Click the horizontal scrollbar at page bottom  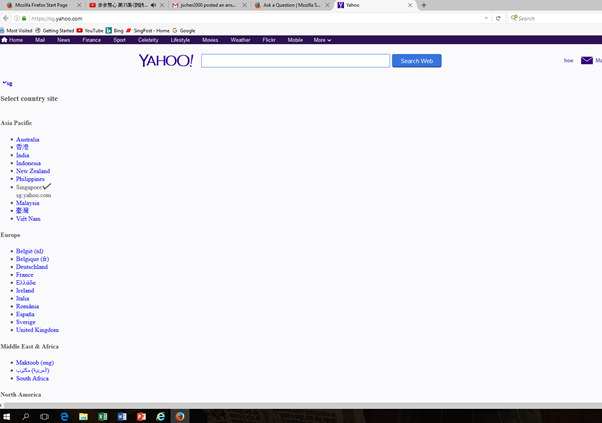click(x=301, y=405)
